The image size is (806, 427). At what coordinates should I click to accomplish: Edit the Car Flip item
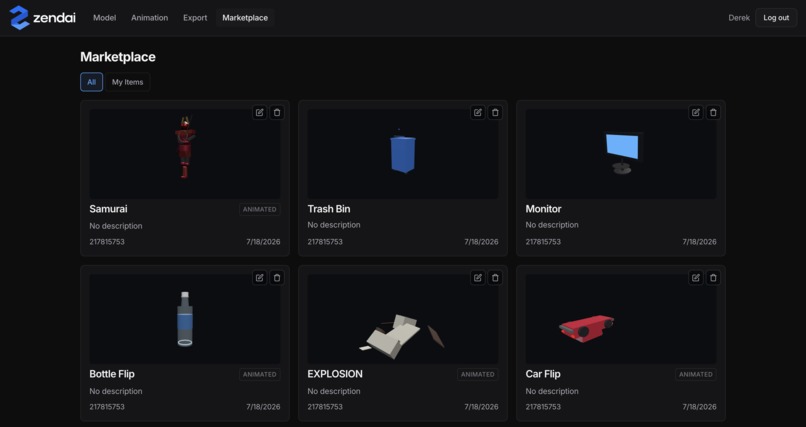tap(695, 278)
